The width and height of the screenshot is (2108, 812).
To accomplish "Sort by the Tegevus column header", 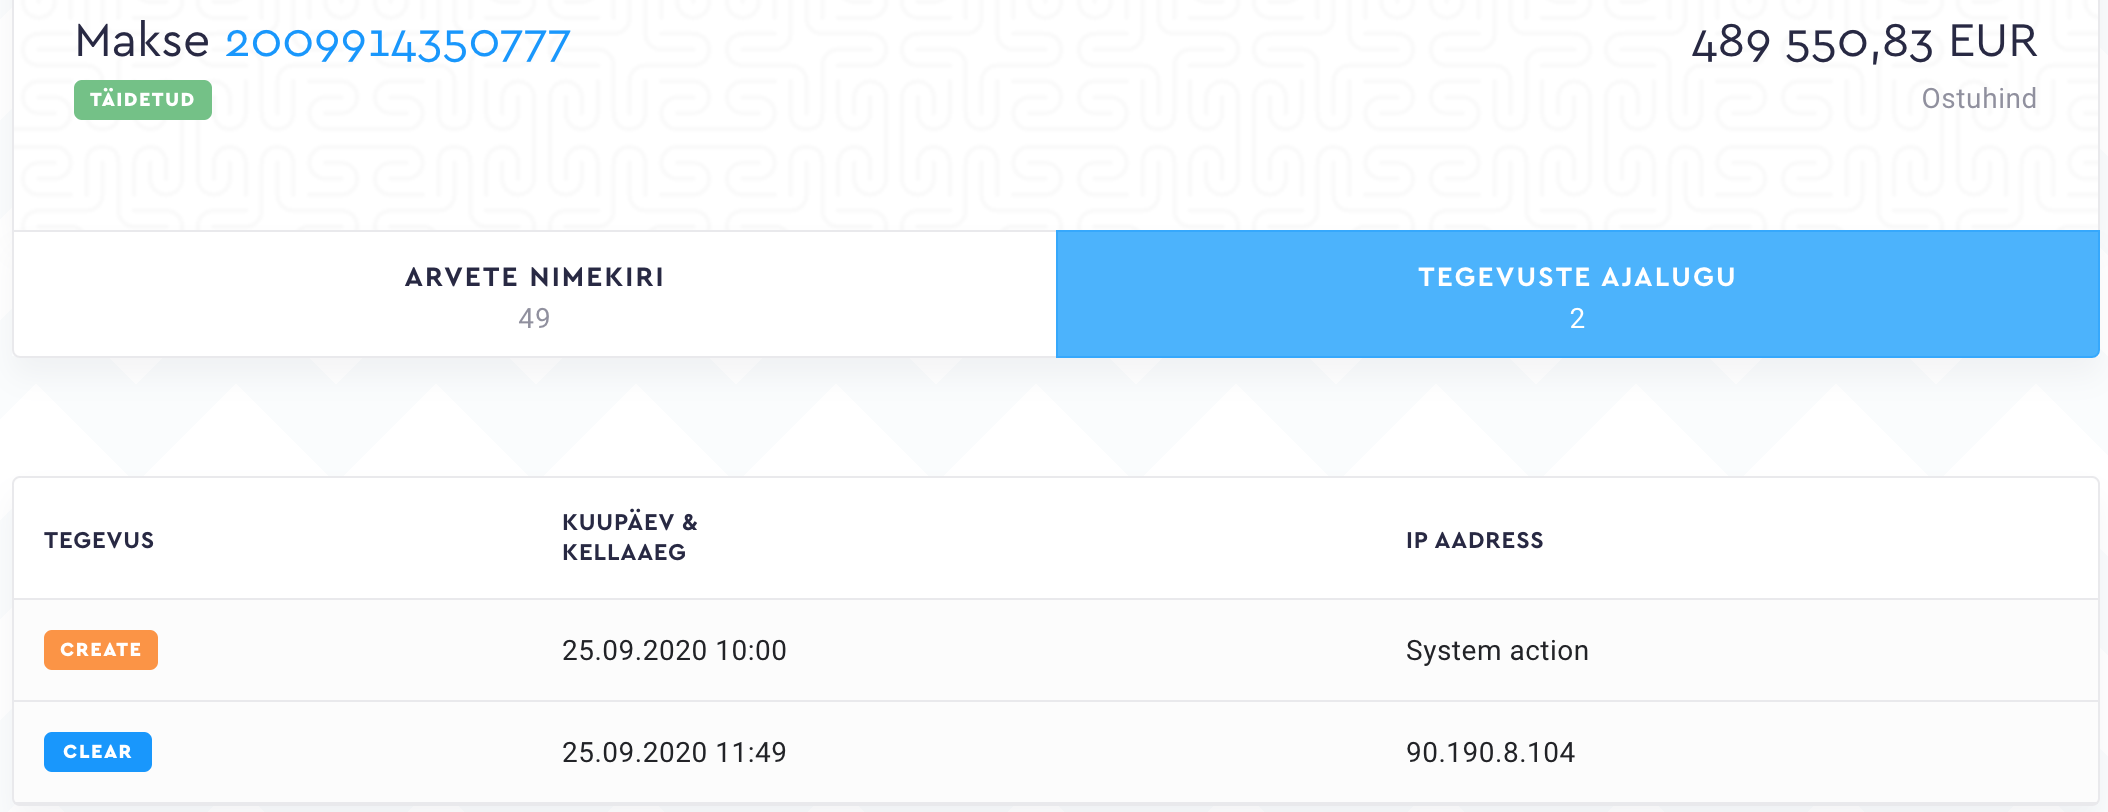I will [x=99, y=540].
